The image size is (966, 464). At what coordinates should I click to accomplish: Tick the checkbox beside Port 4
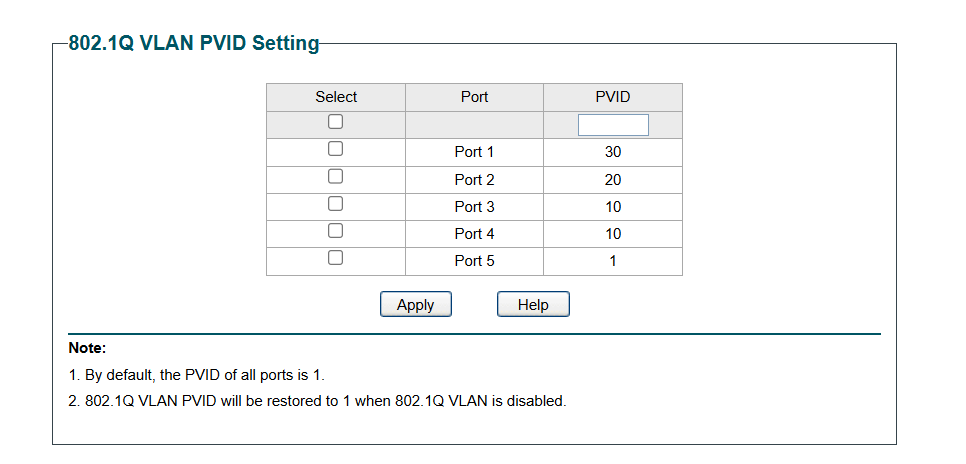pyautogui.click(x=335, y=230)
